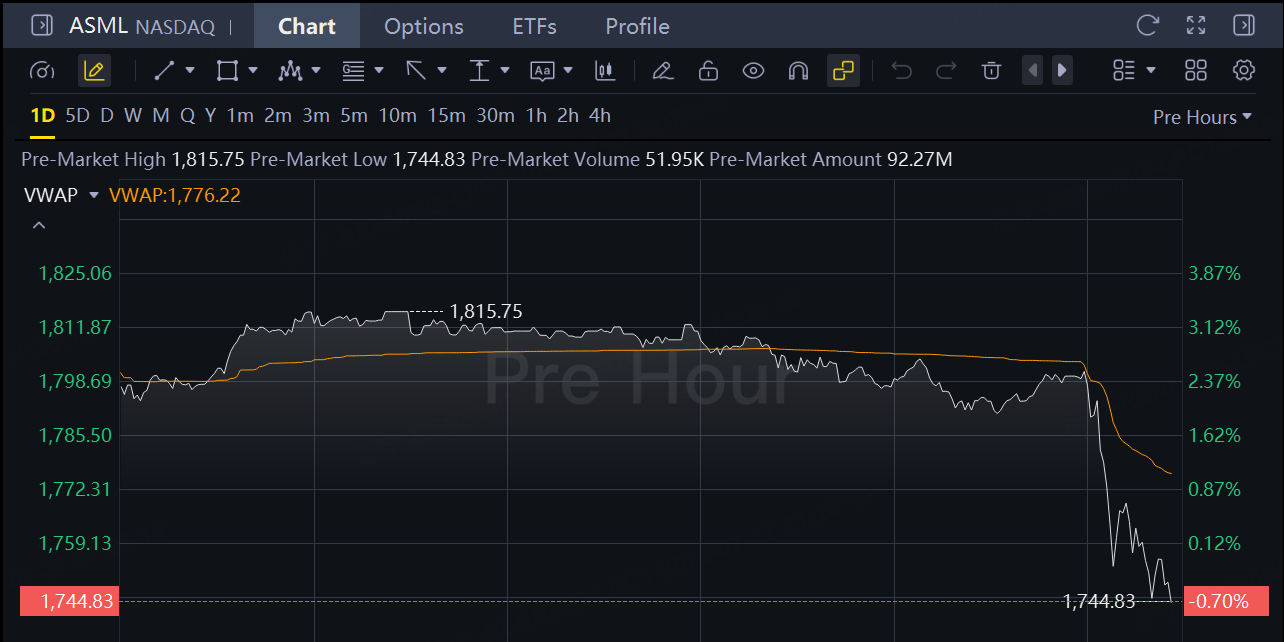Toggle the highlighted continuous drawing icon
The width and height of the screenshot is (1284, 642).
tap(844, 70)
